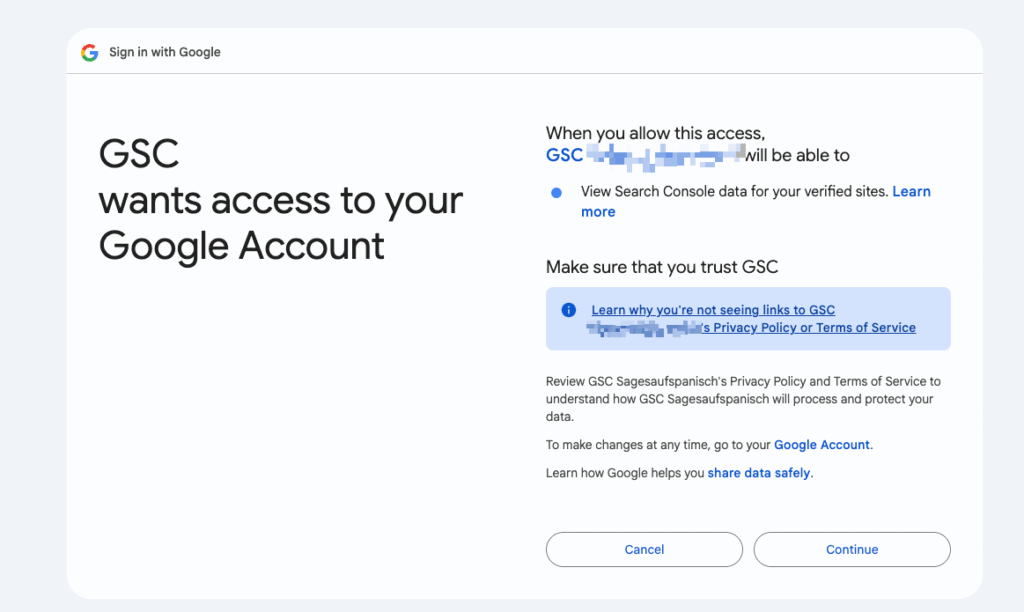Click "Privacy Policy or Terms of Service" notice text
The image size is (1024, 612).
coord(814,328)
